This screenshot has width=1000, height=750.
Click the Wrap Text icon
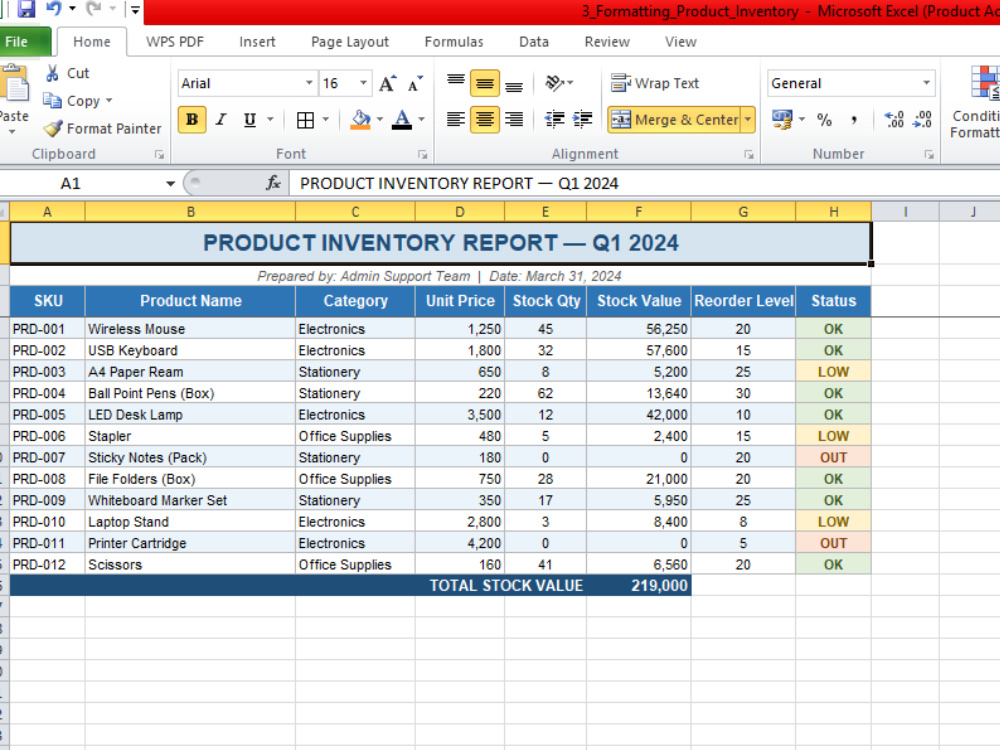coord(621,83)
